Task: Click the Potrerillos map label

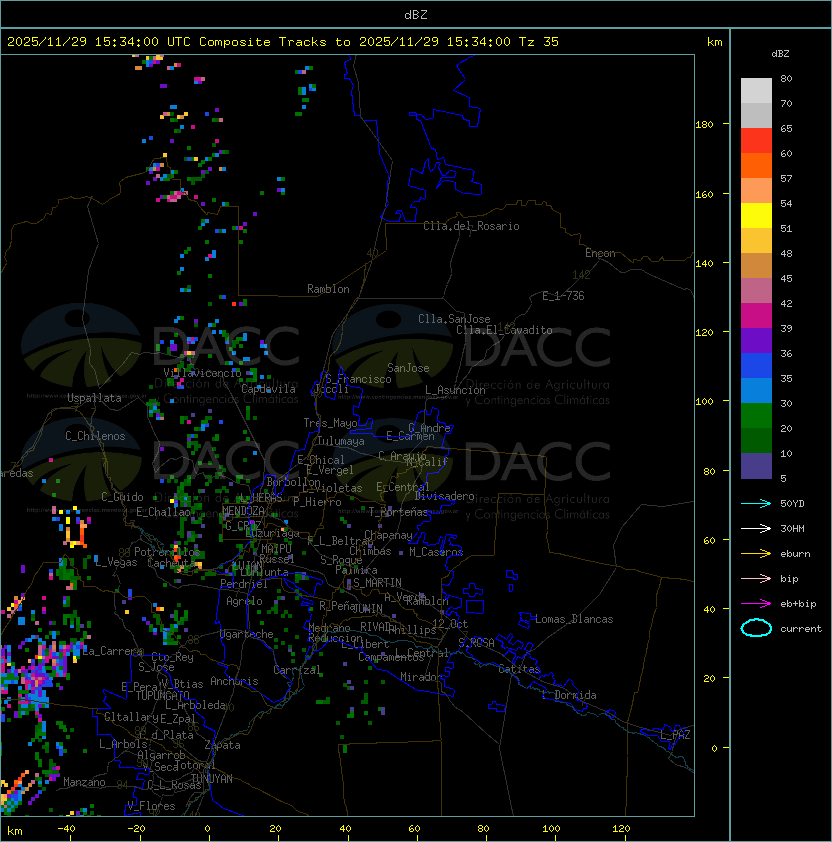Action: (x=167, y=552)
